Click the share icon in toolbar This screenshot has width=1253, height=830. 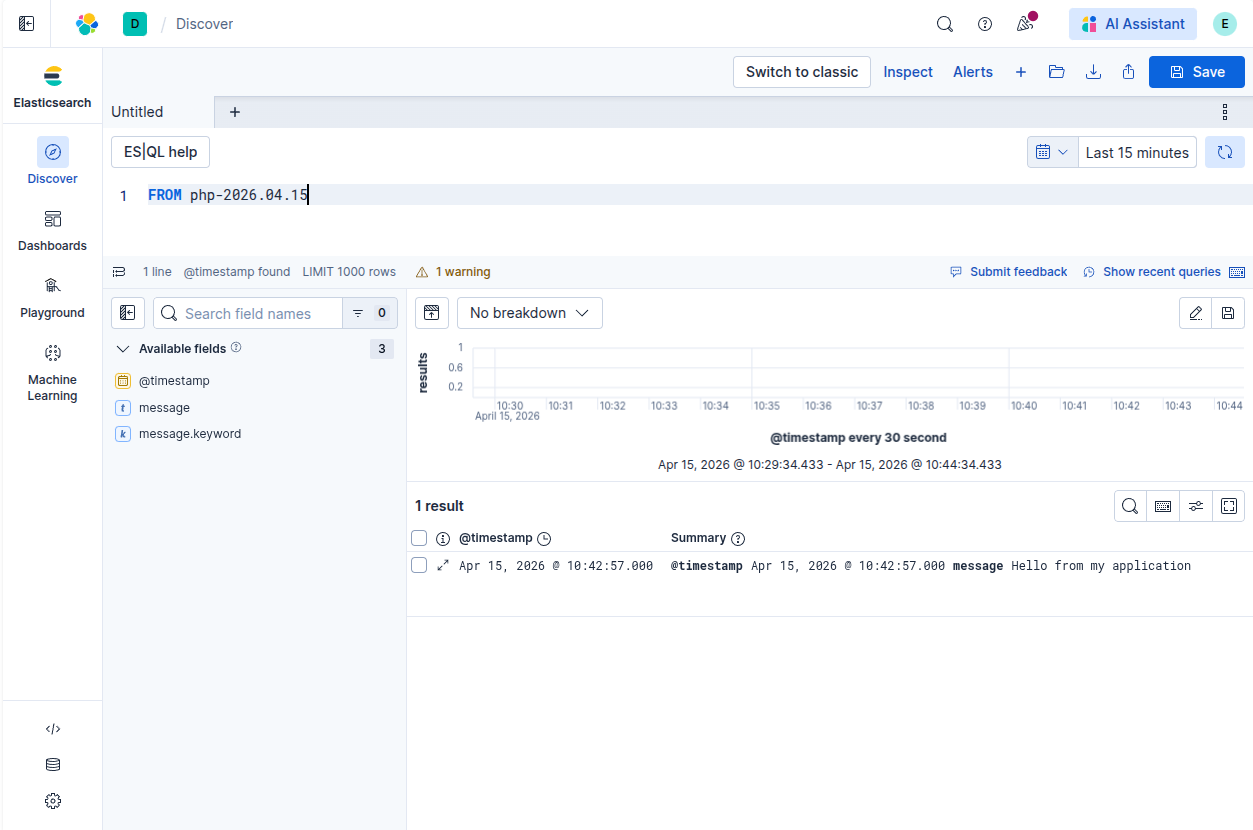[1129, 72]
